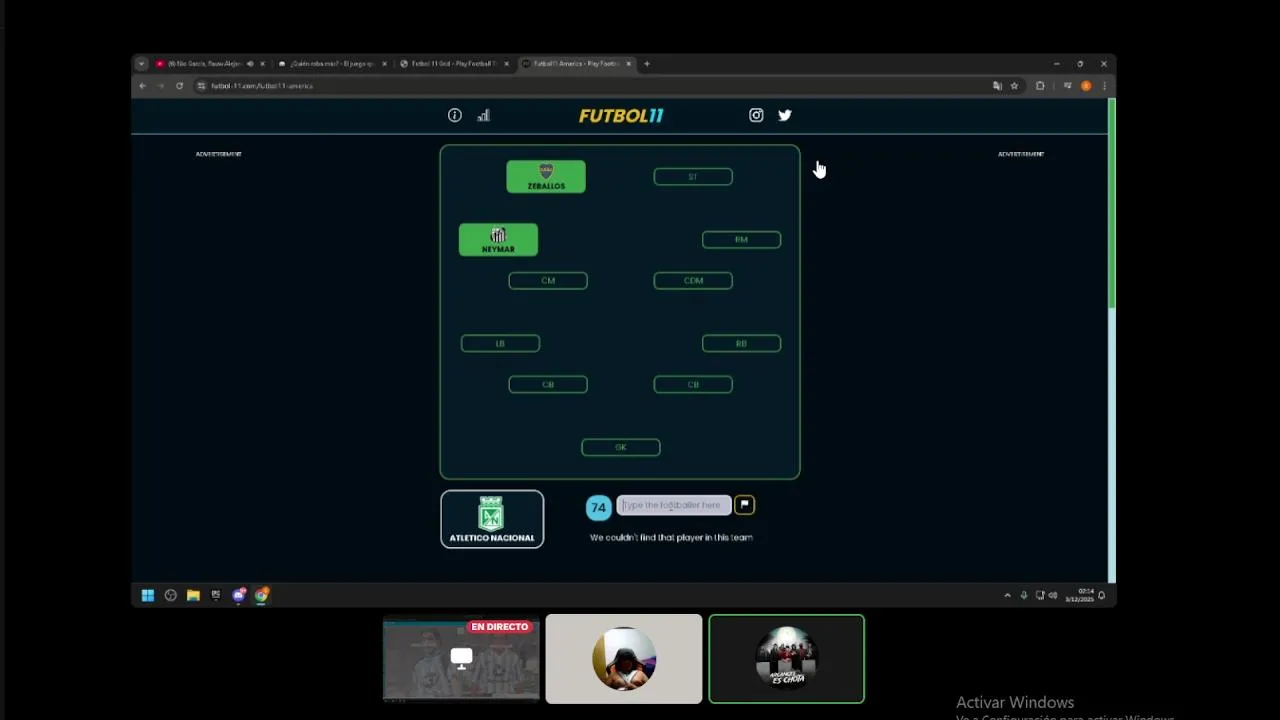The image size is (1280, 720).
Task: Close the Futbol11 America tab
Action: tap(629, 64)
